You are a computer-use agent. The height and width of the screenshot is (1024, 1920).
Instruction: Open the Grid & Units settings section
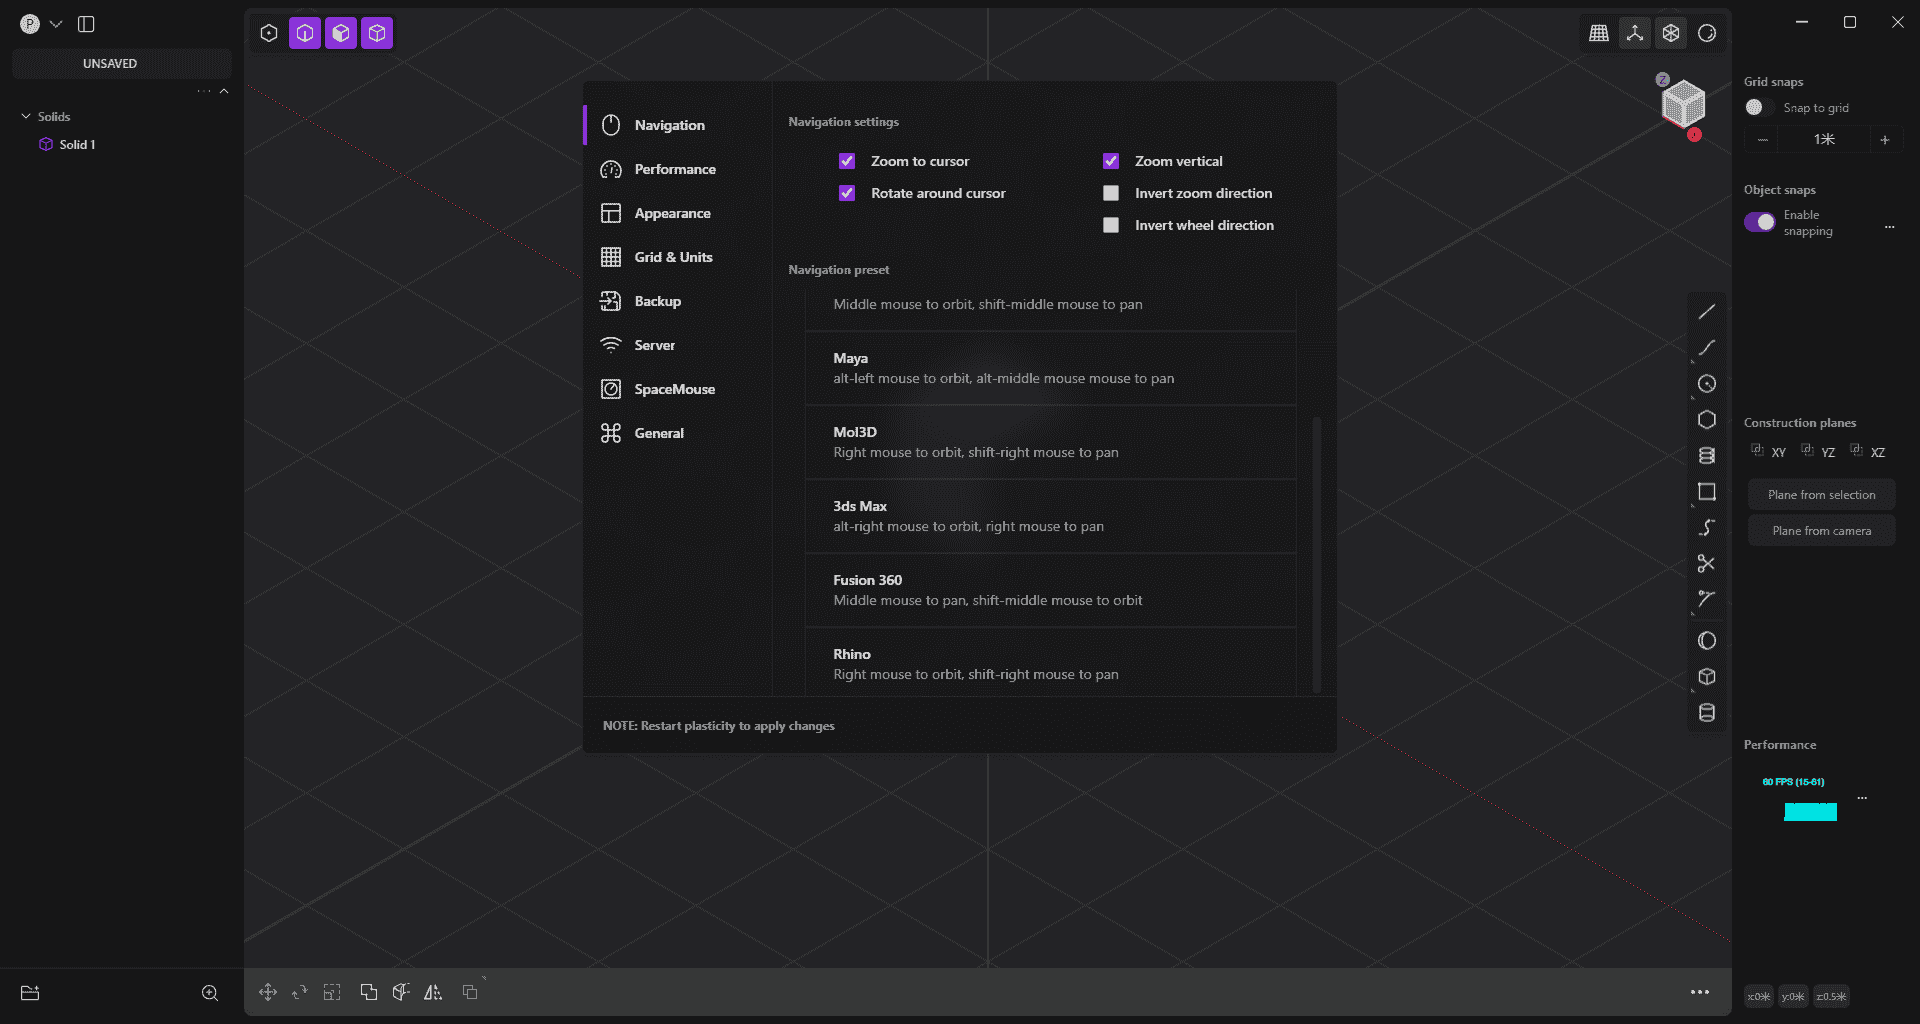(673, 257)
